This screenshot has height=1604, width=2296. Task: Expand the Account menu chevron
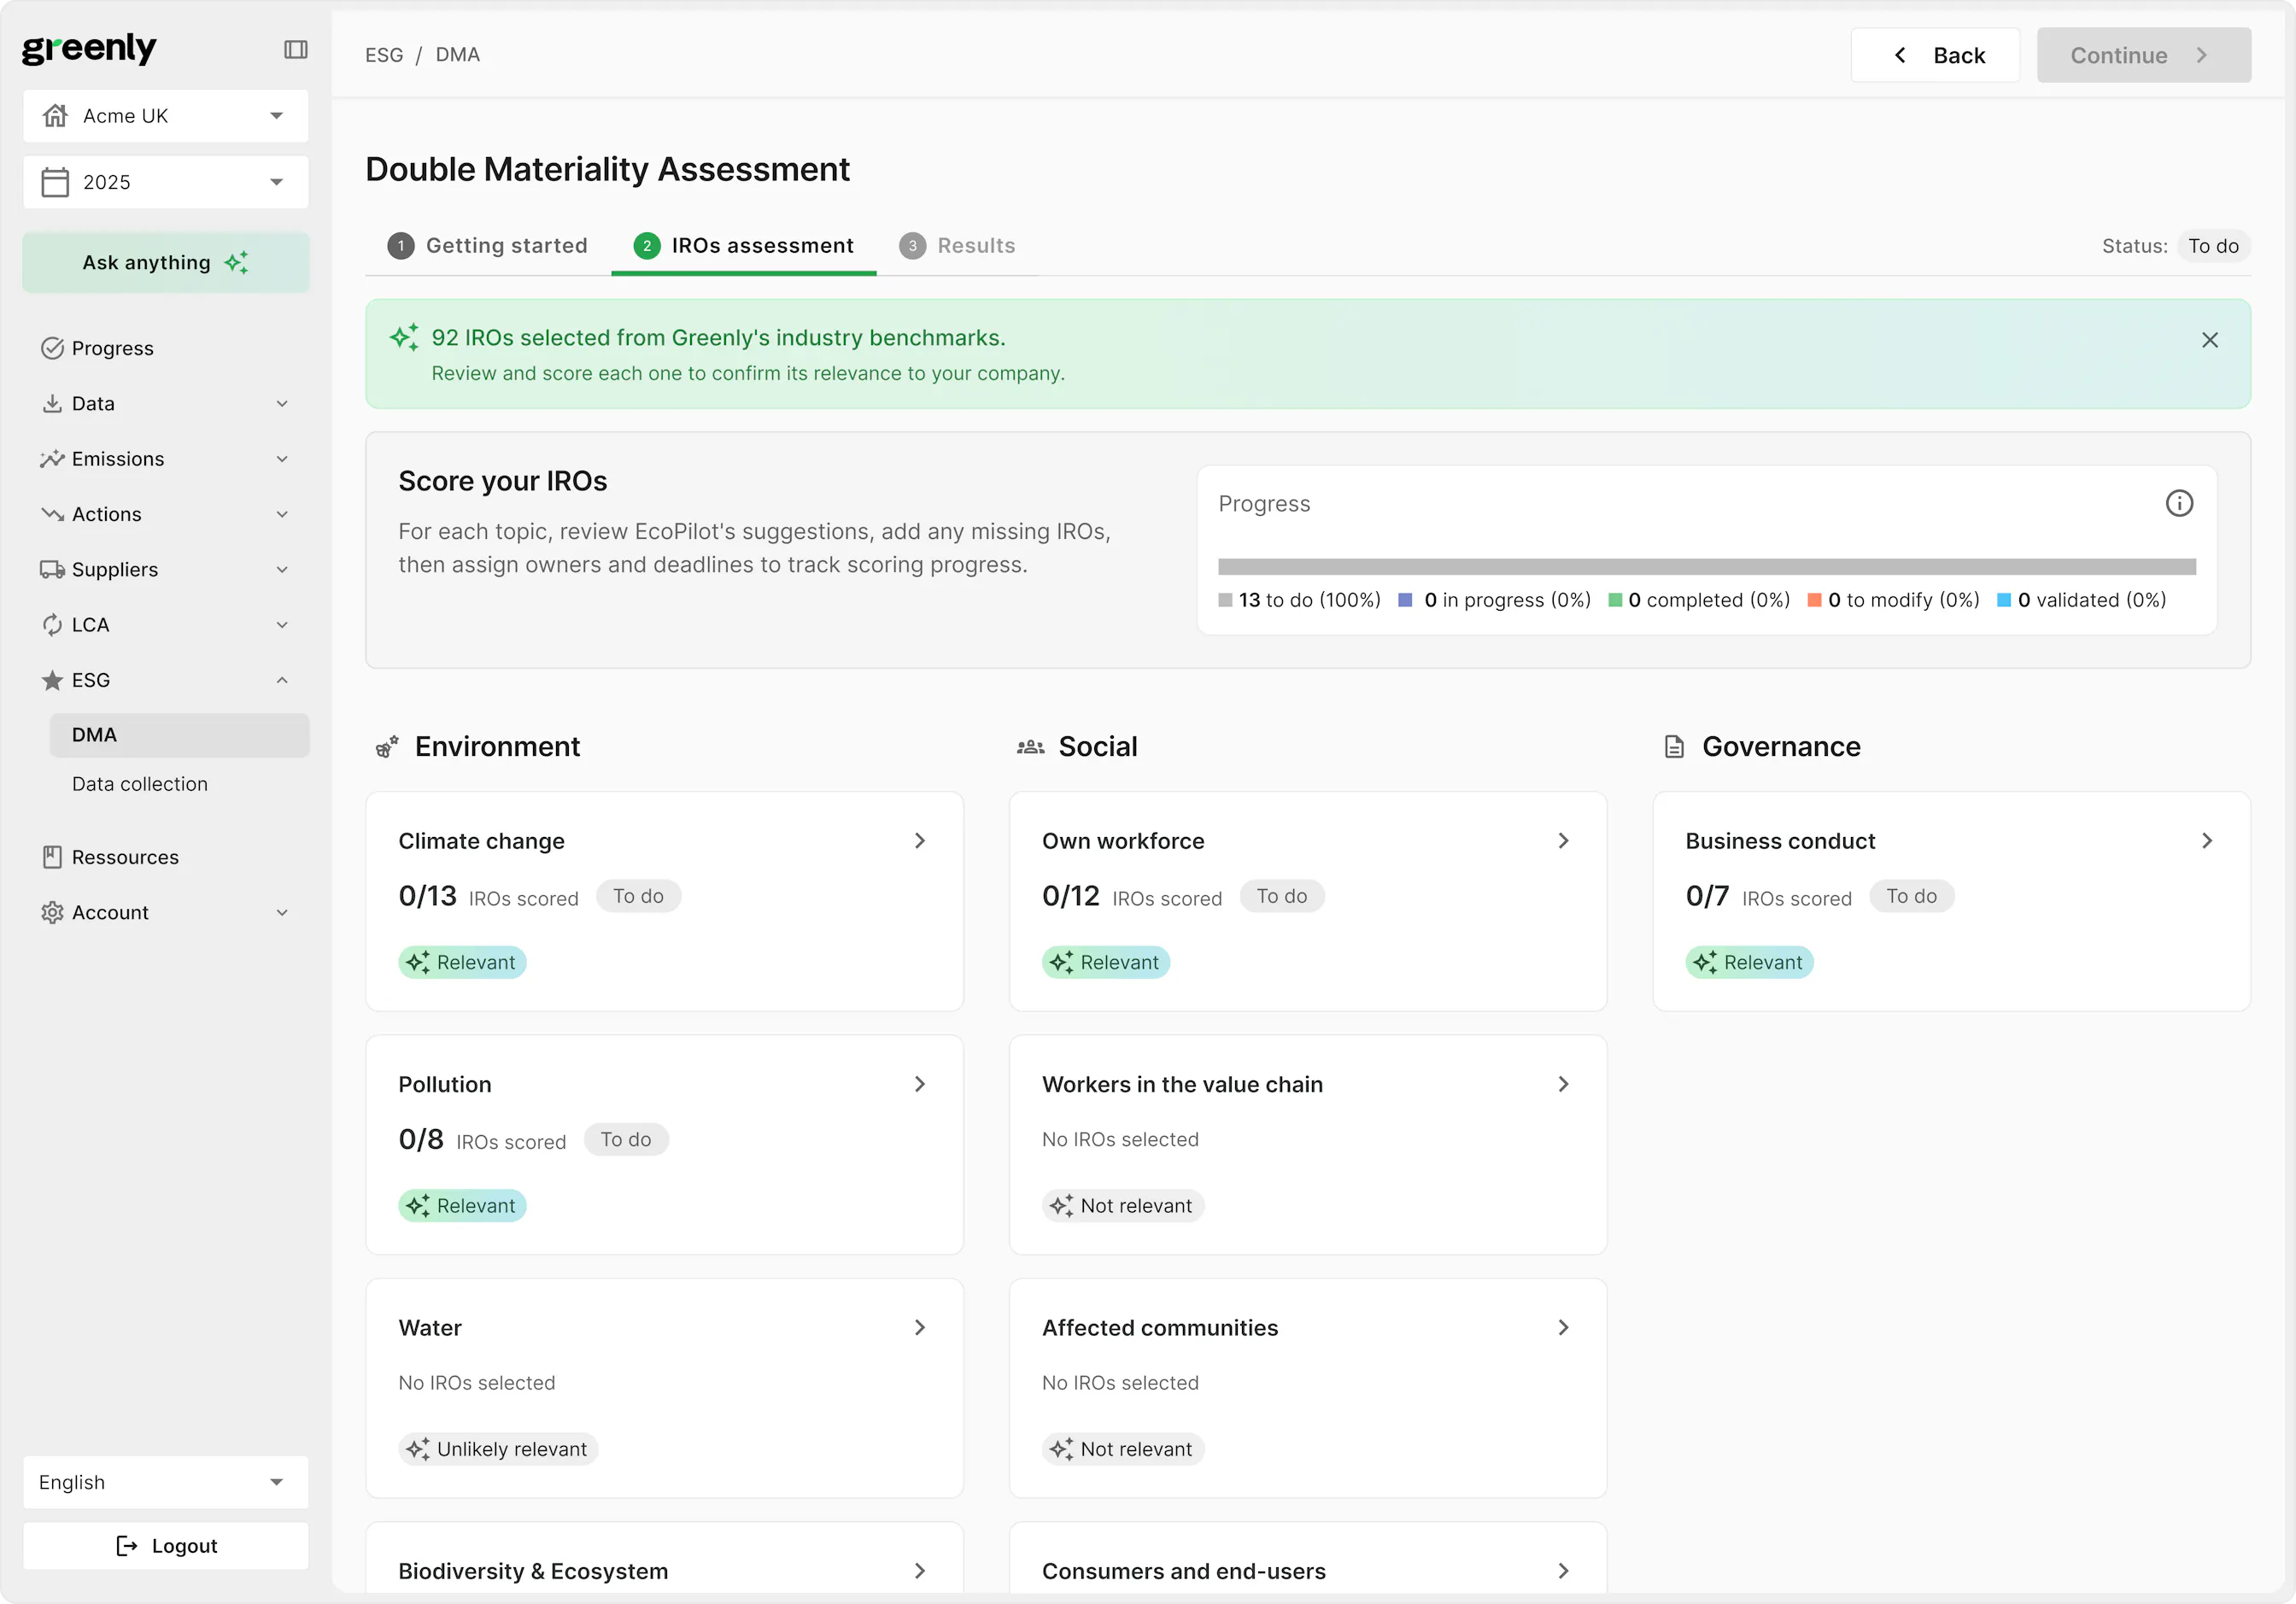[282, 912]
